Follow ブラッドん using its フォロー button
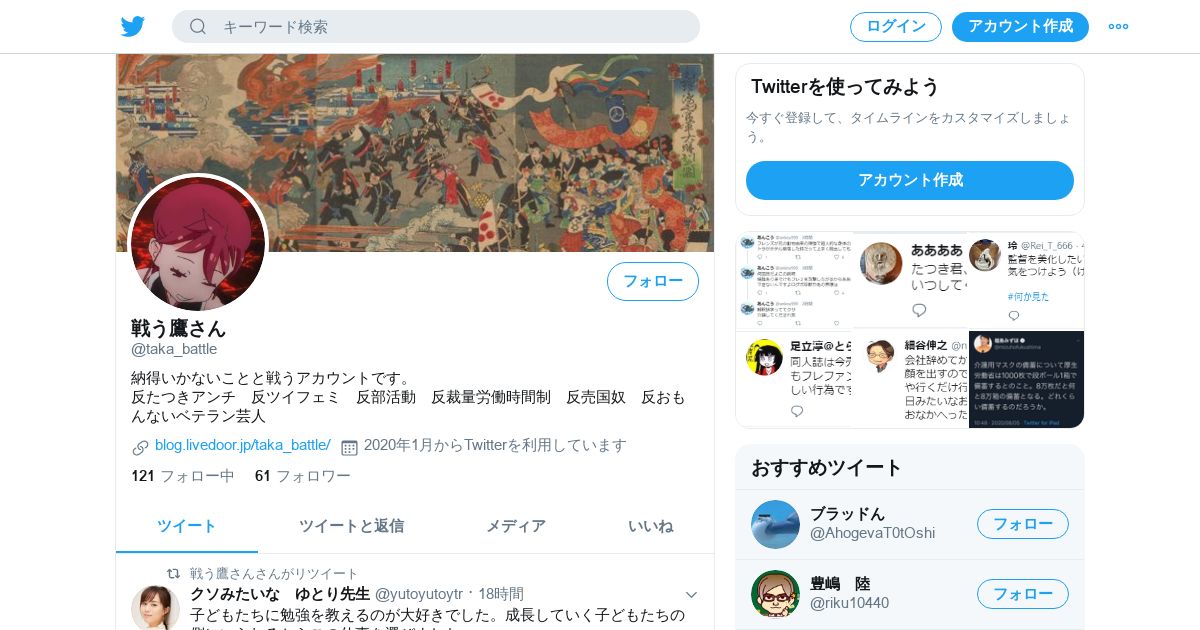1200x630 pixels. pos(1023,524)
